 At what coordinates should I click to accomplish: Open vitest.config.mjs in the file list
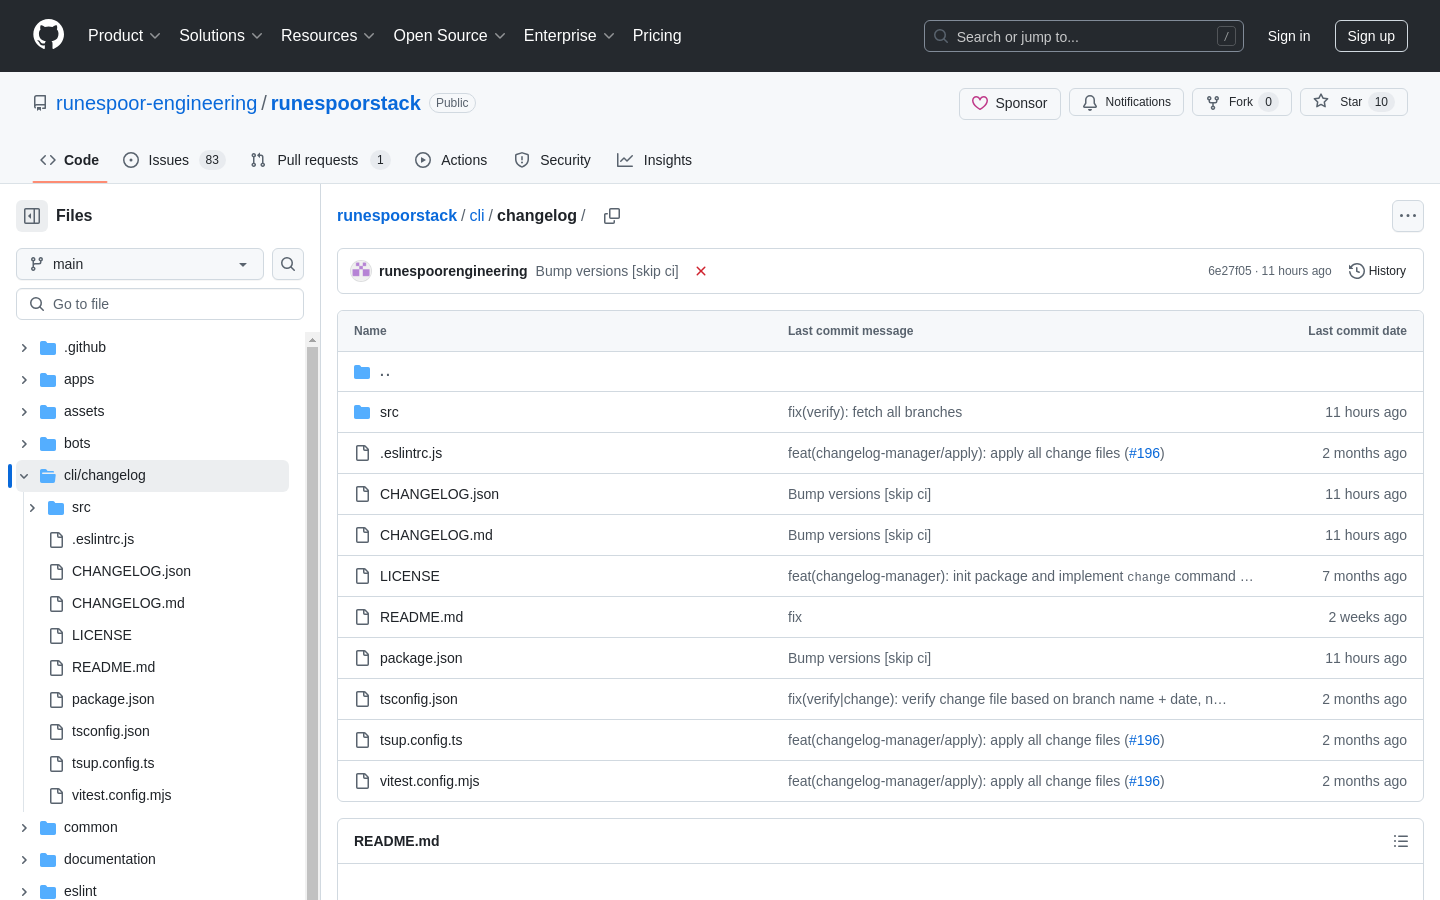pyautogui.click(x=429, y=781)
